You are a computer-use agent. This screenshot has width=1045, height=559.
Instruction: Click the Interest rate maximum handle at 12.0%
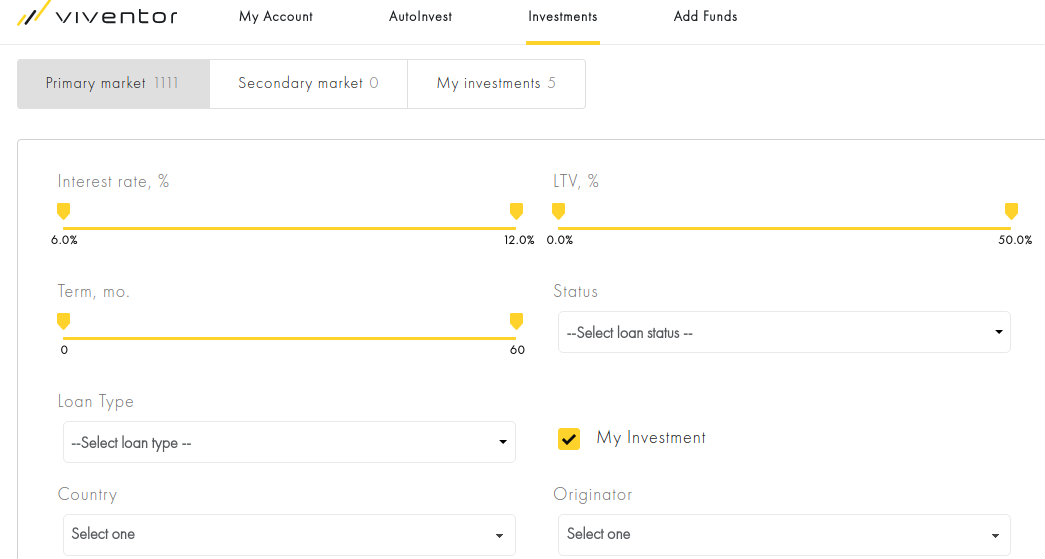point(517,212)
